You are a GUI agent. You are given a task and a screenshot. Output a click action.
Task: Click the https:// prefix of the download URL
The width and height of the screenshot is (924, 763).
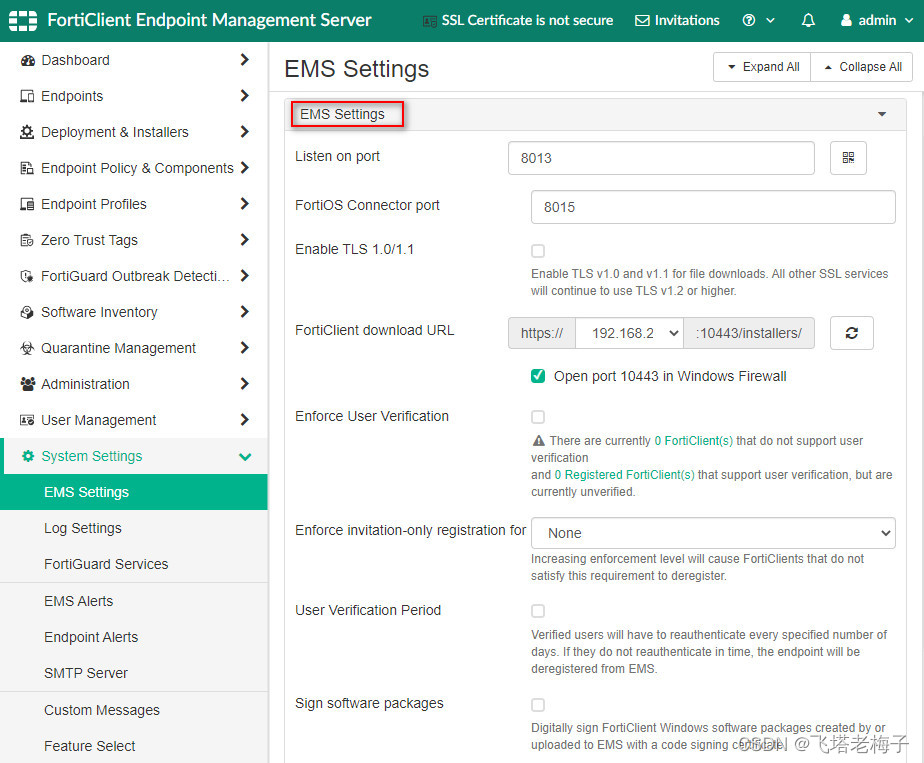[542, 333]
